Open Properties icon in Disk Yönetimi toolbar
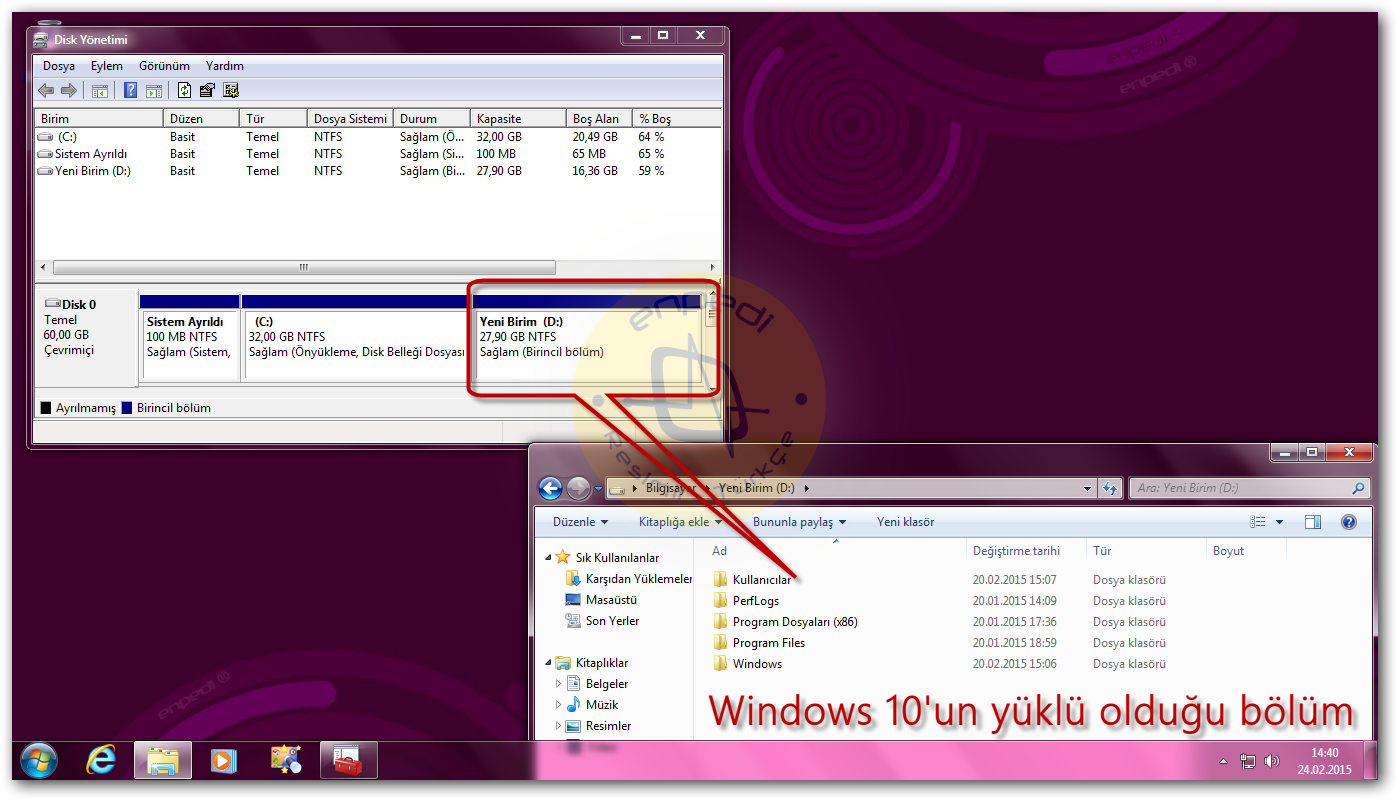The image size is (1398, 800). [x=208, y=91]
